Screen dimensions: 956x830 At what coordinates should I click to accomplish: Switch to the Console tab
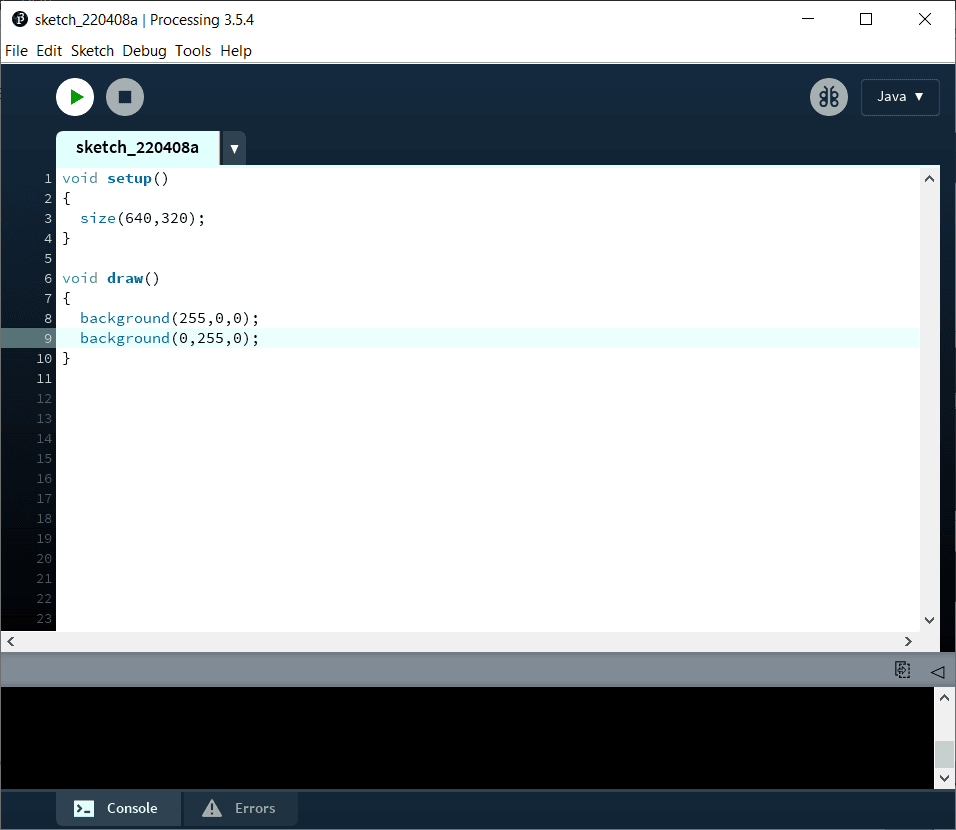[x=118, y=808]
